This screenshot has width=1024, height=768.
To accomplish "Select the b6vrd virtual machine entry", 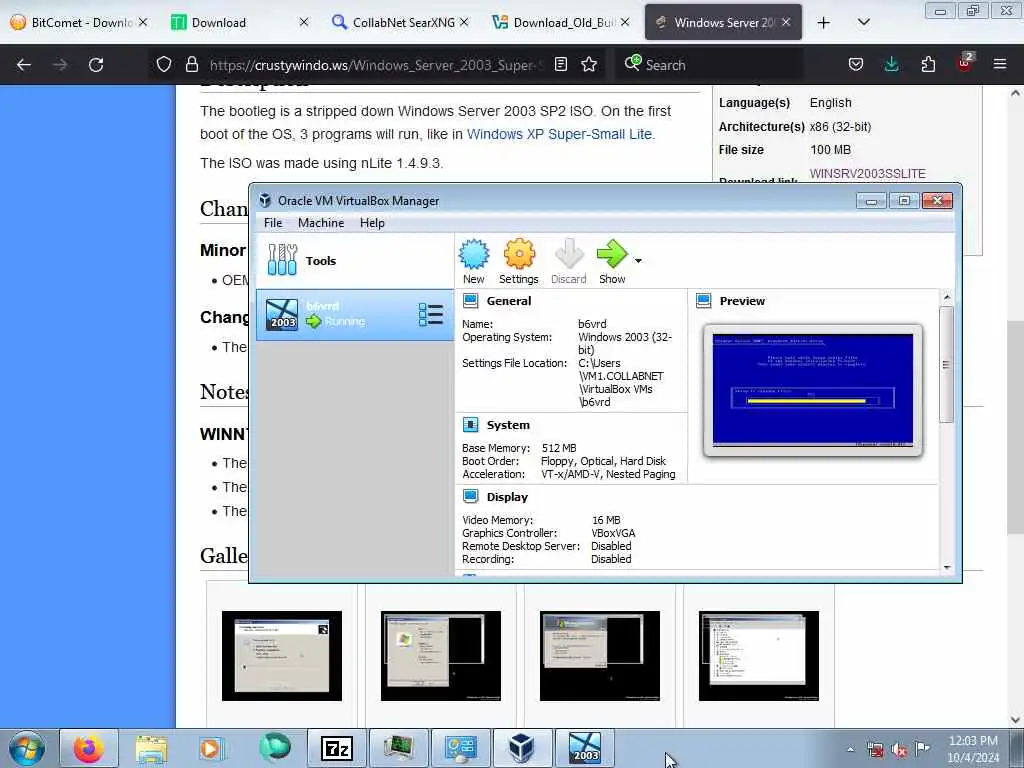I will tap(355, 315).
